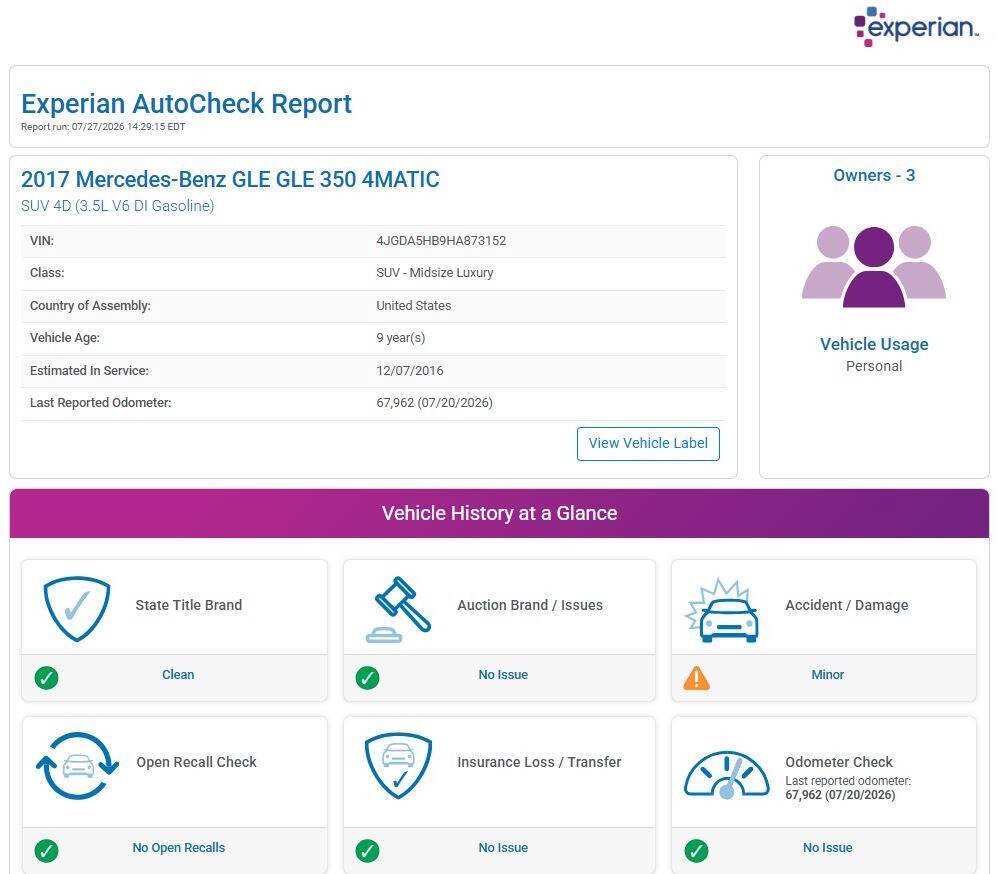Click the Open Recall Check arrows icon

click(78, 766)
